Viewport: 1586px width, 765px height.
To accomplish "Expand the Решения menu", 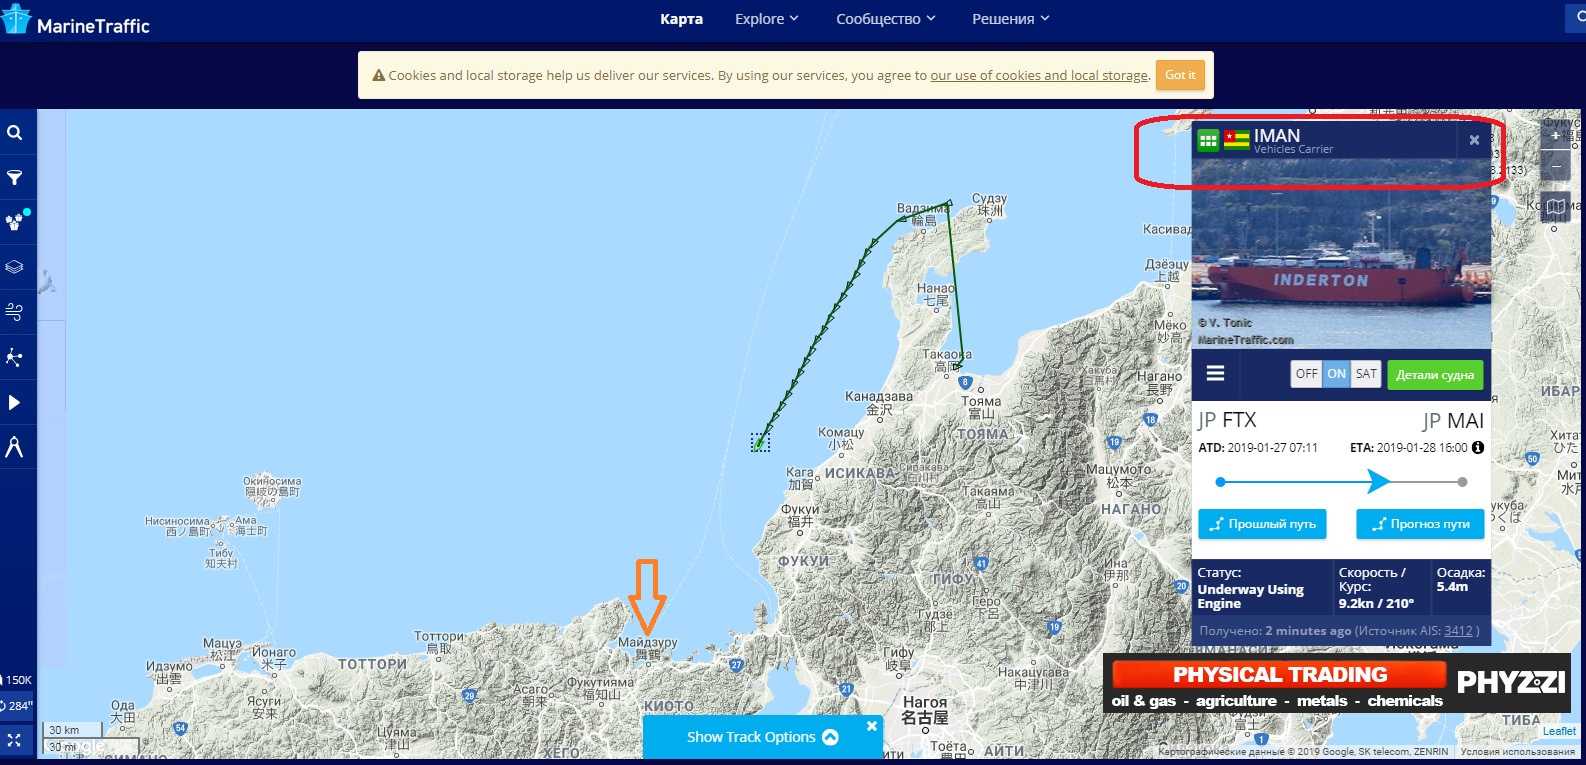I will 1011,19.
